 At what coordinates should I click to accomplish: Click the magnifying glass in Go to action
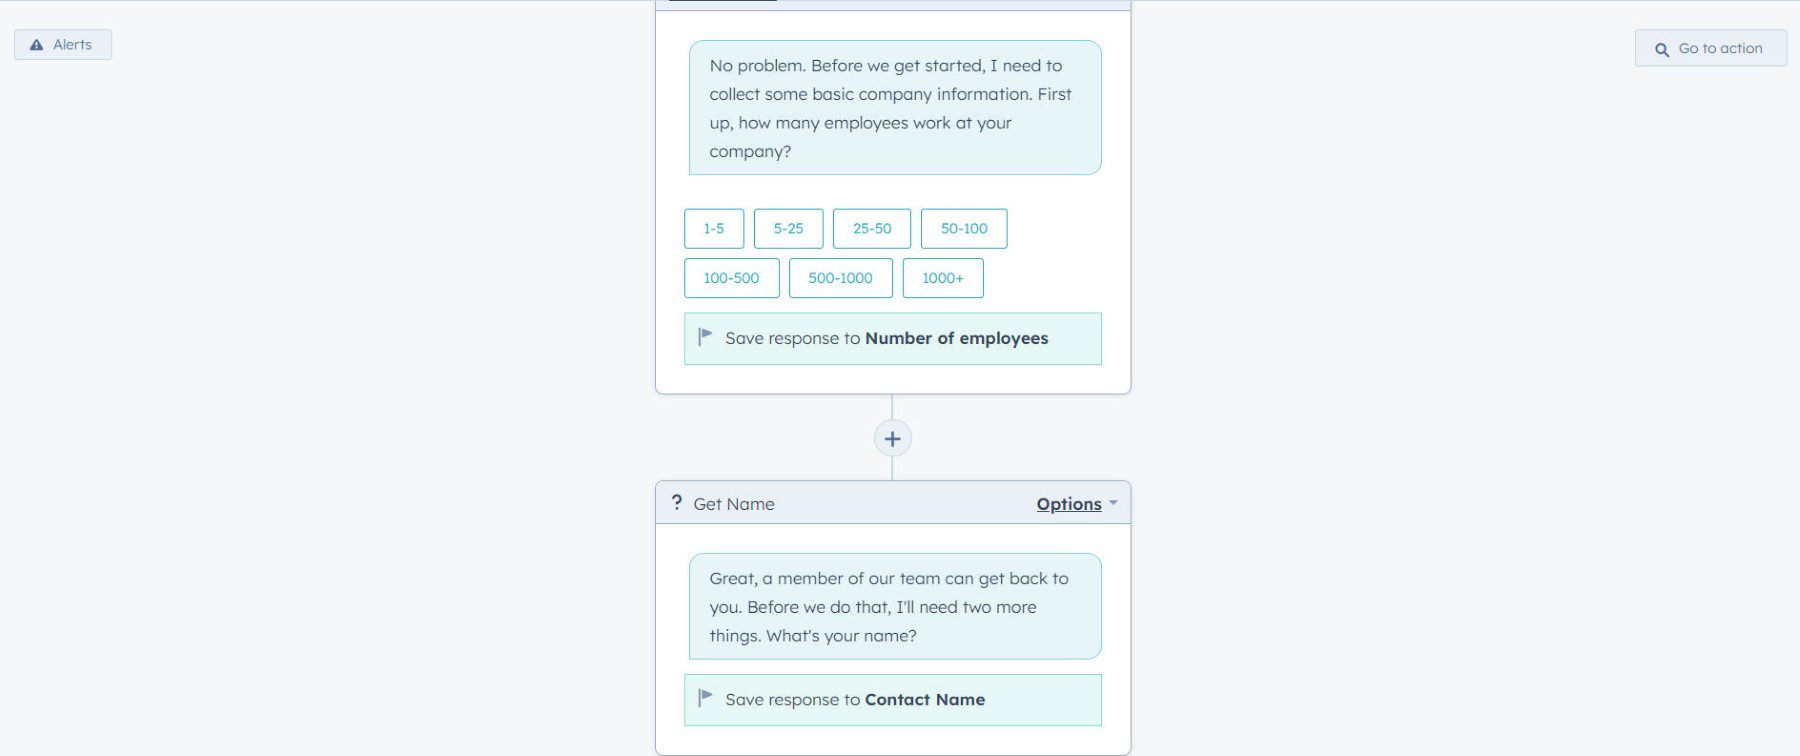tap(1662, 48)
